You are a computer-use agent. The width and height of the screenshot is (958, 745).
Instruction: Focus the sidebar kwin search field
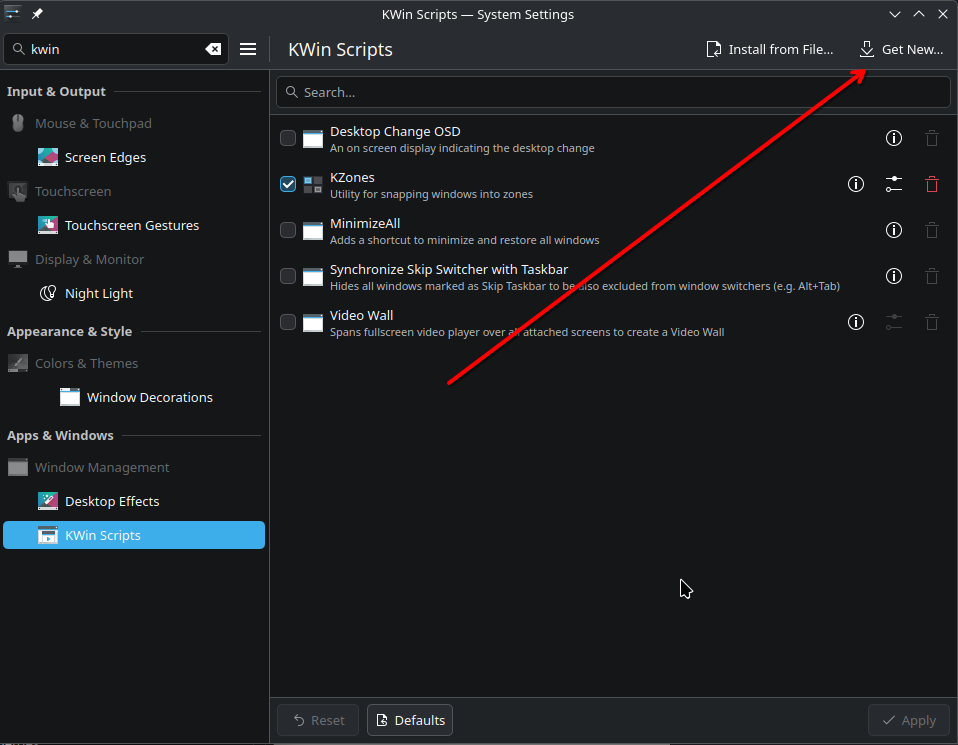(x=116, y=49)
